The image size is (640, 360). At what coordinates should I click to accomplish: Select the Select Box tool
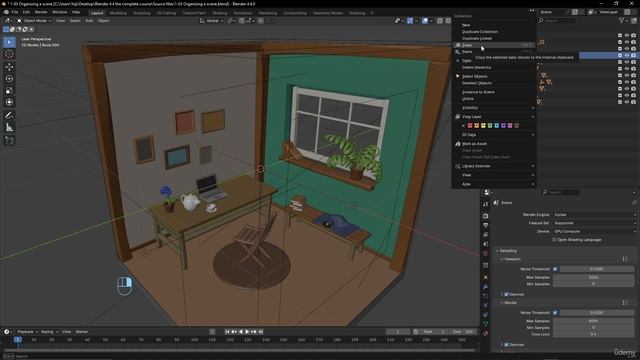click(x=9, y=42)
